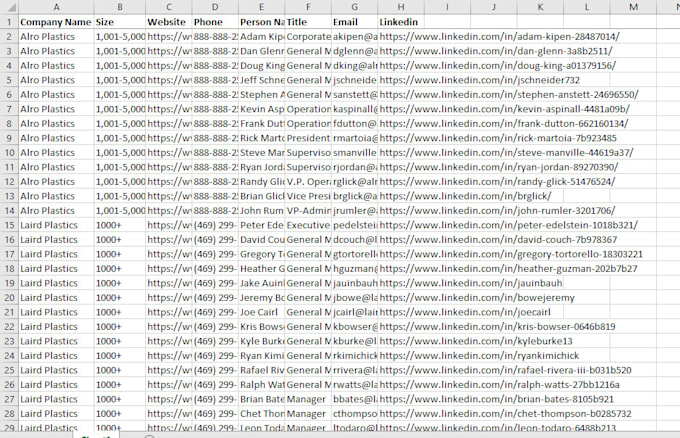
Task: Select the Joe Cairl name cell
Action: [x=262, y=312]
